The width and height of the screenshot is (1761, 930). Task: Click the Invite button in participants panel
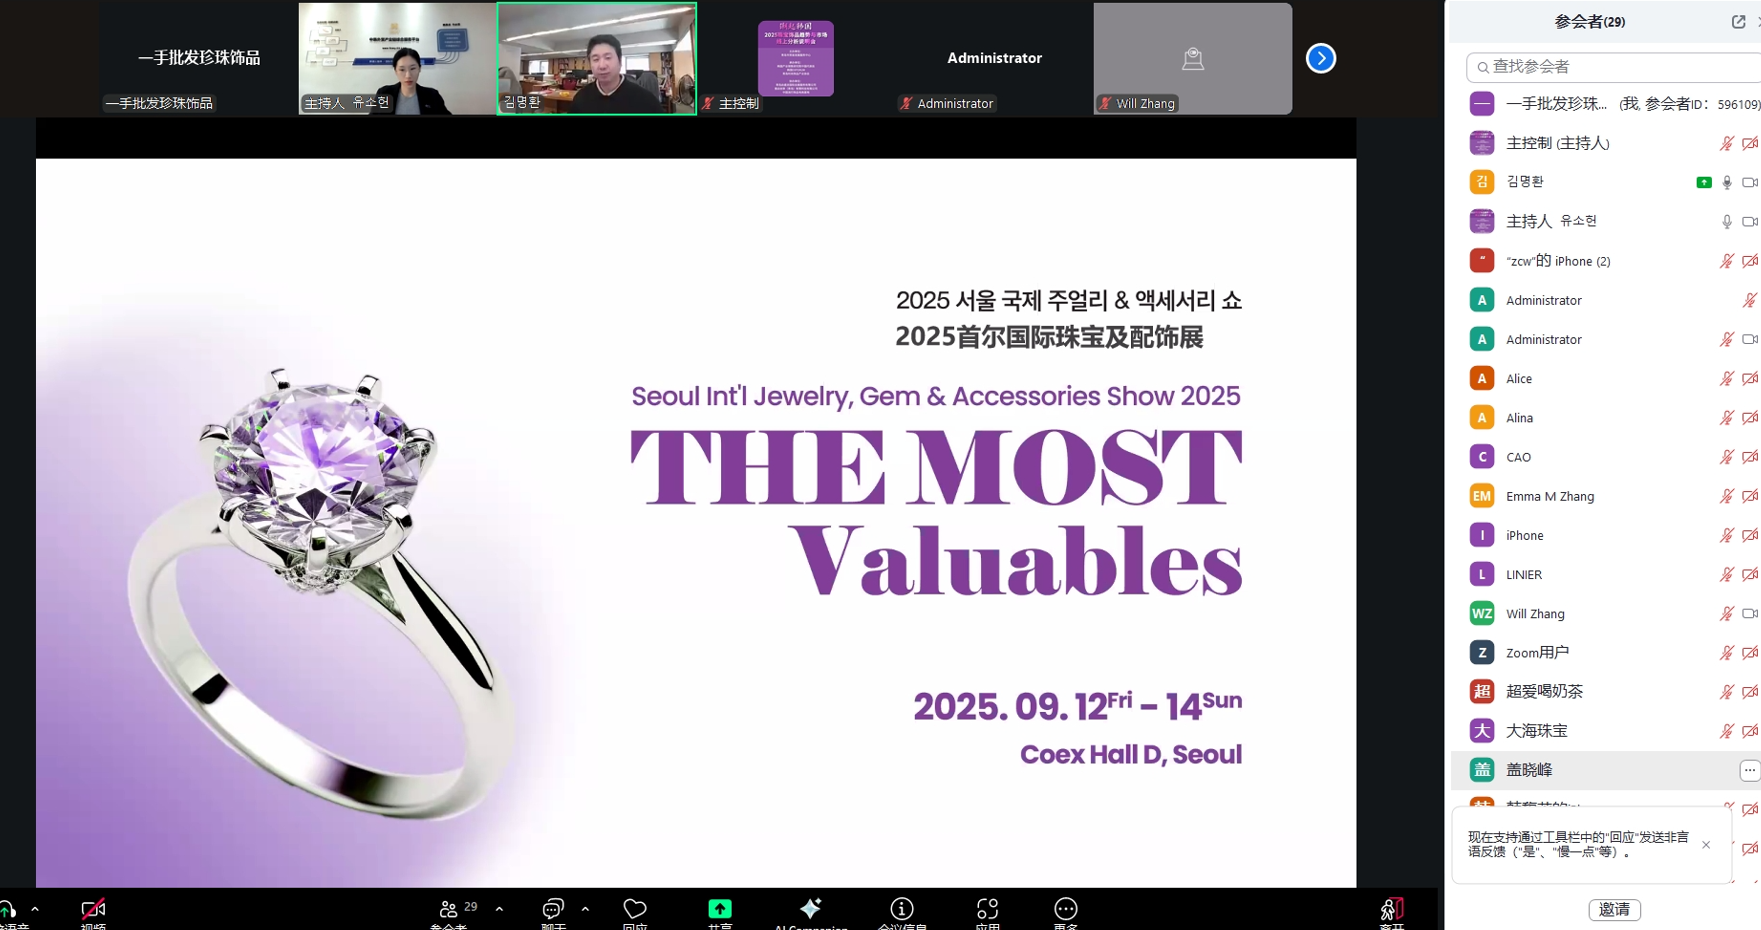(x=1613, y=909)
